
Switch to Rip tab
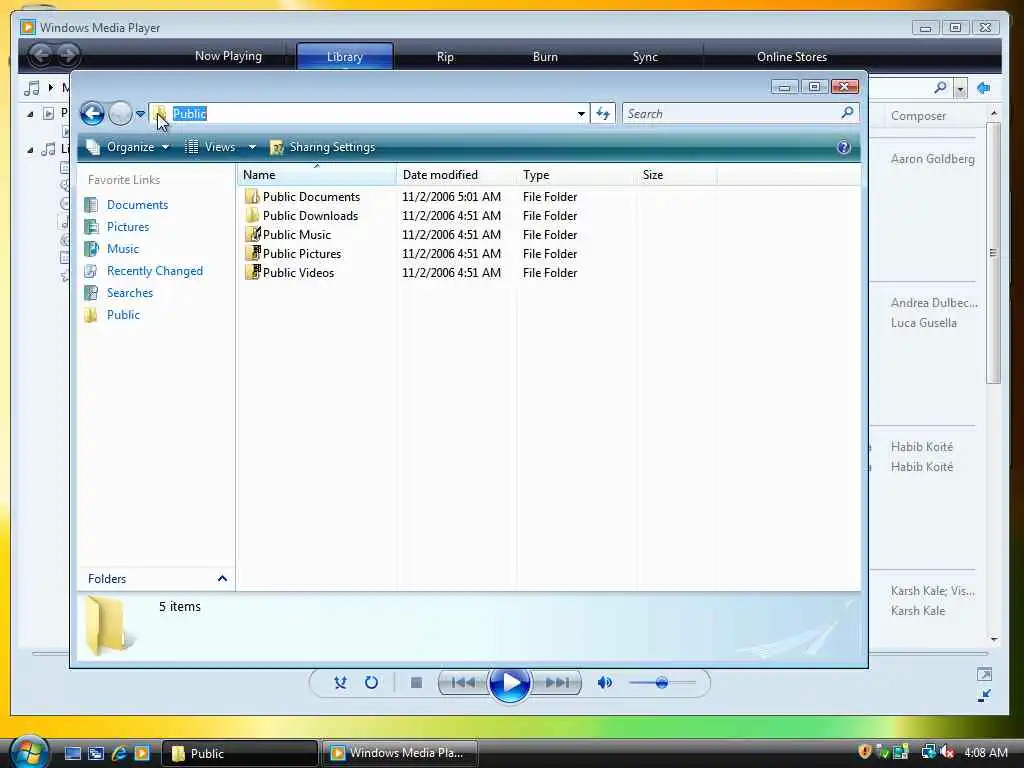pos(445,57)
